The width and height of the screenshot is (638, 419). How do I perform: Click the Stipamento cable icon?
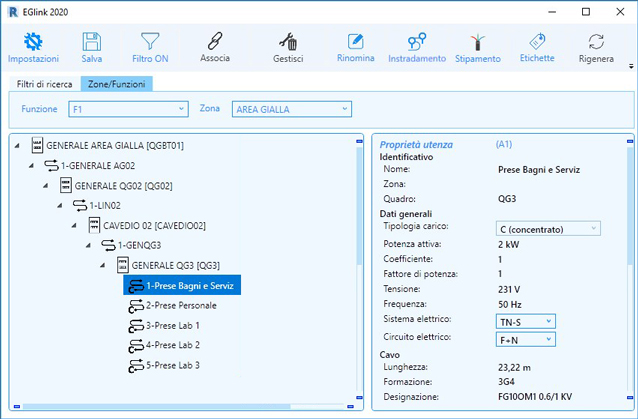pos(478,42)
